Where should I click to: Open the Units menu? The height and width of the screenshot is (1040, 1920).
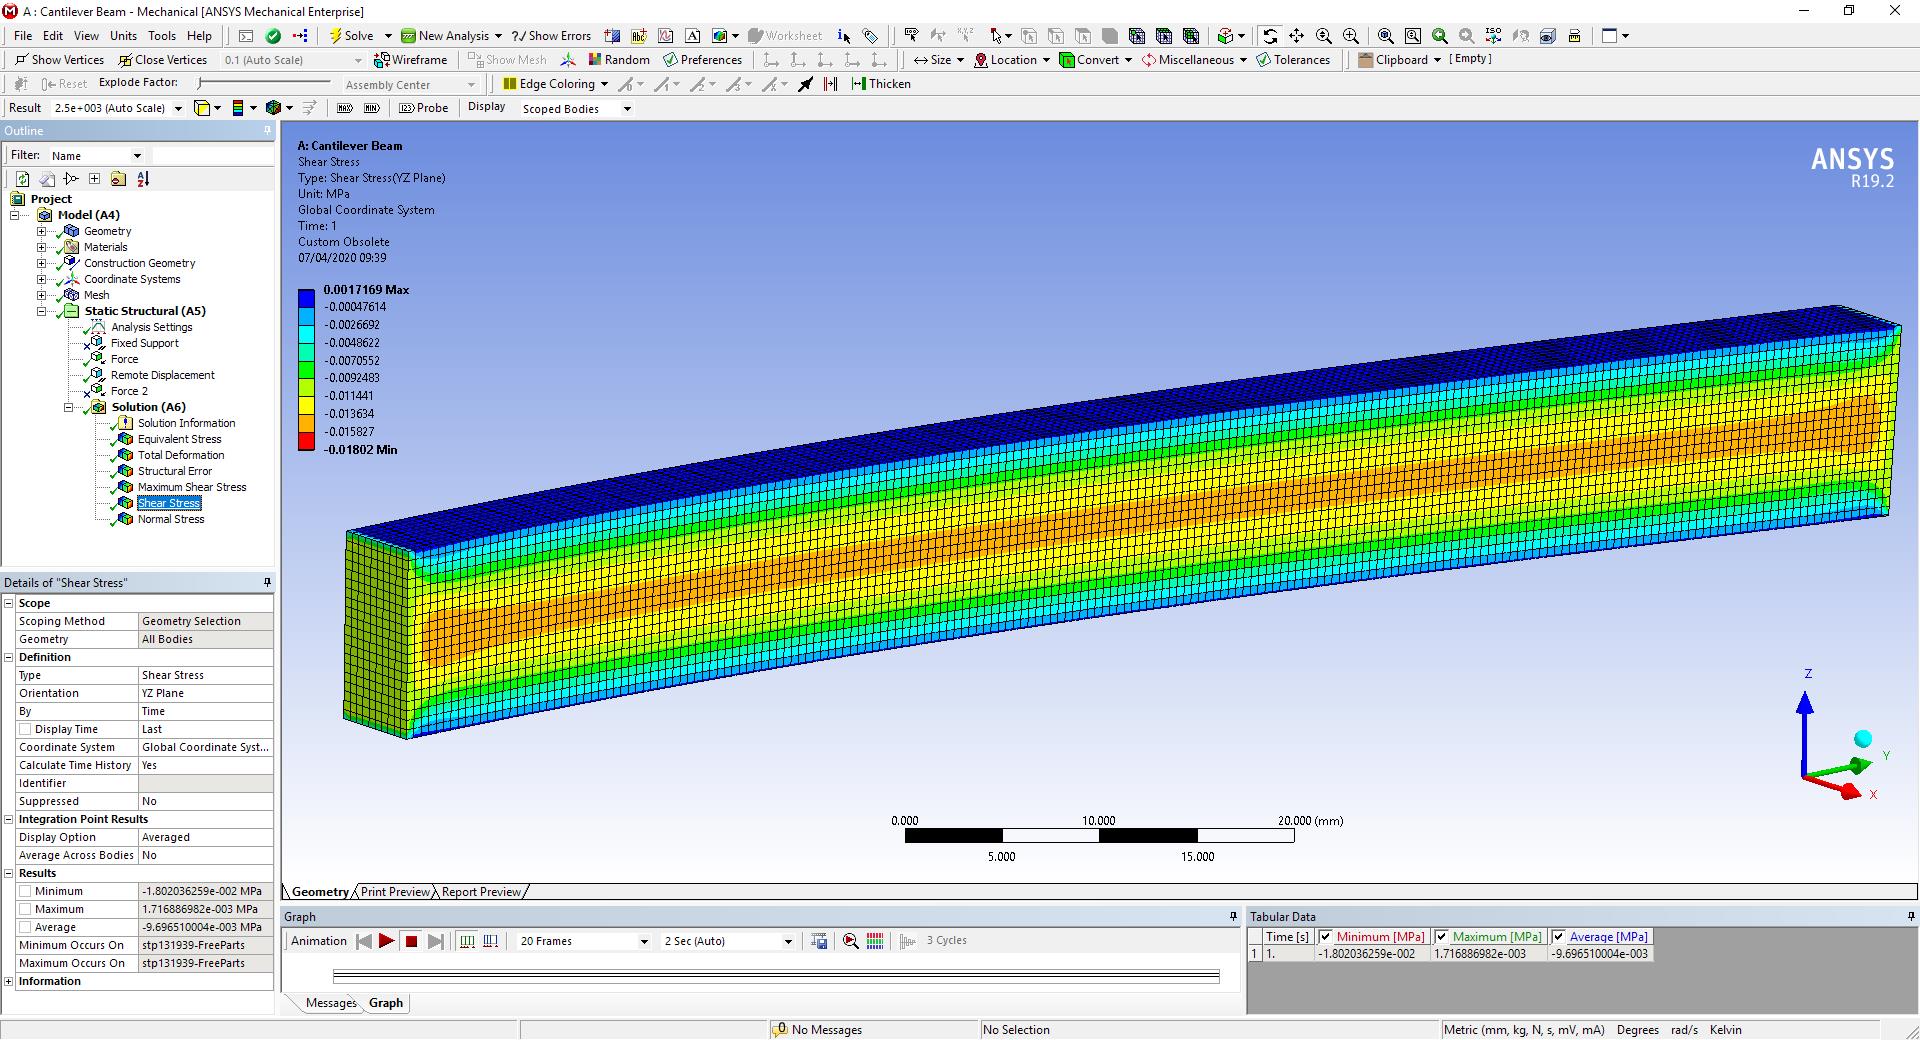click(123, 36)
